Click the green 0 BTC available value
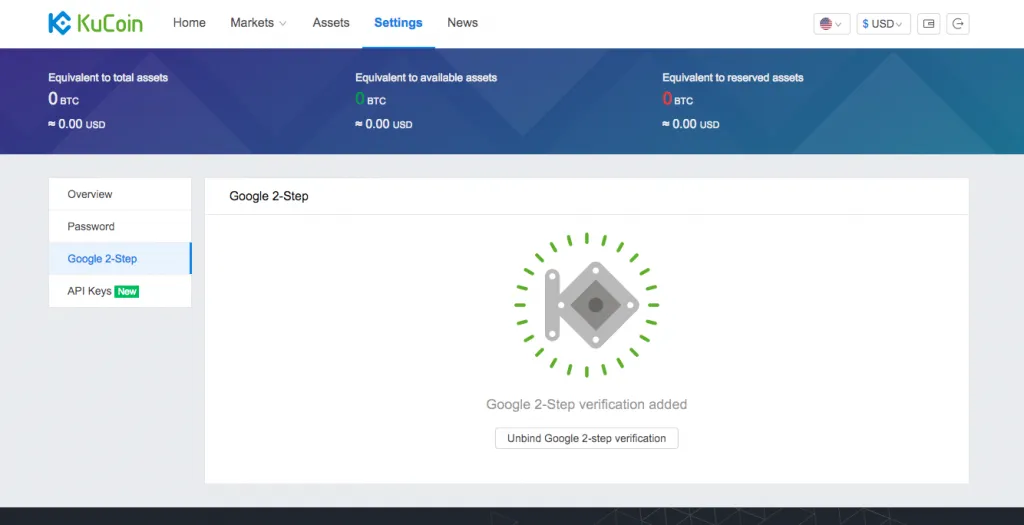1024x525 pixels. [370, 99]
